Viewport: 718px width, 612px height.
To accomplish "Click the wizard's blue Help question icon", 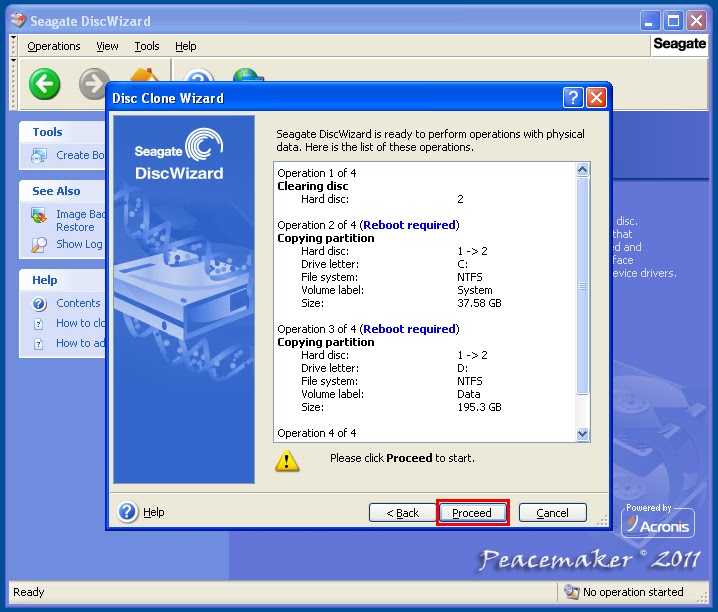I will [x=127, y=512].
